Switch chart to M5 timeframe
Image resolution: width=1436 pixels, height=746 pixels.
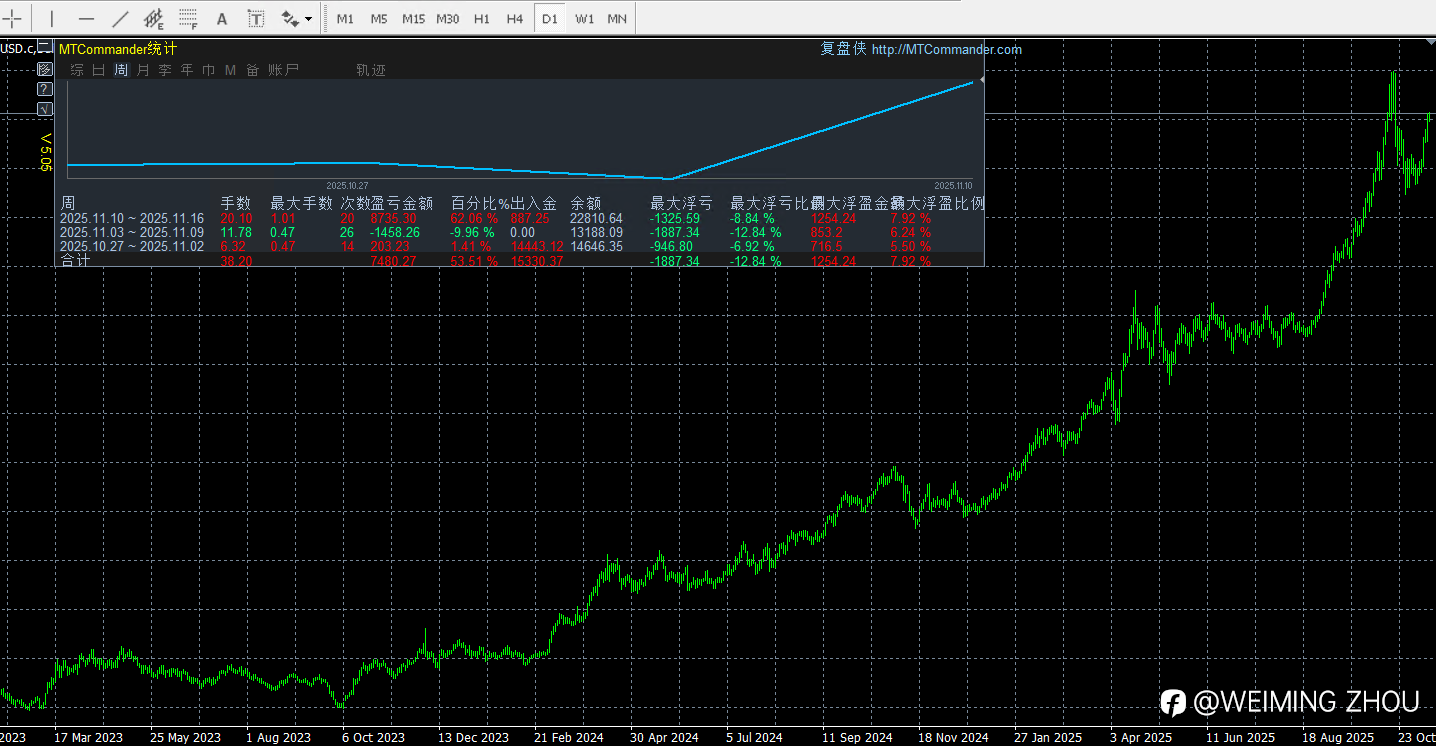click(379, 18)
